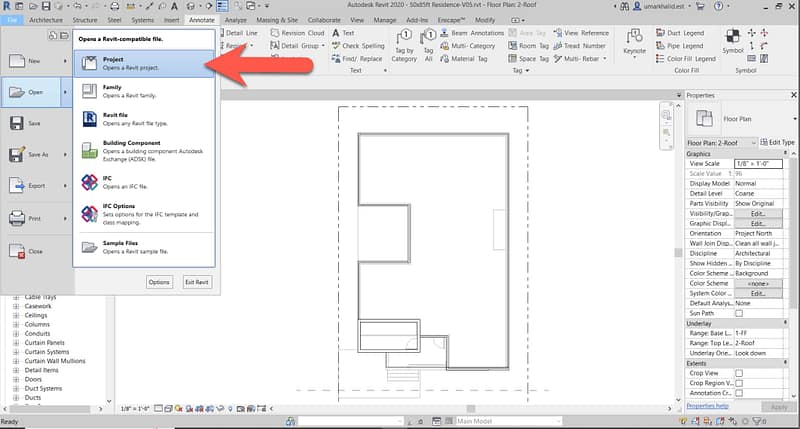Click the Exit Revit button
Viewport: 800px width, 429px height.
click(x=197, y=283)
